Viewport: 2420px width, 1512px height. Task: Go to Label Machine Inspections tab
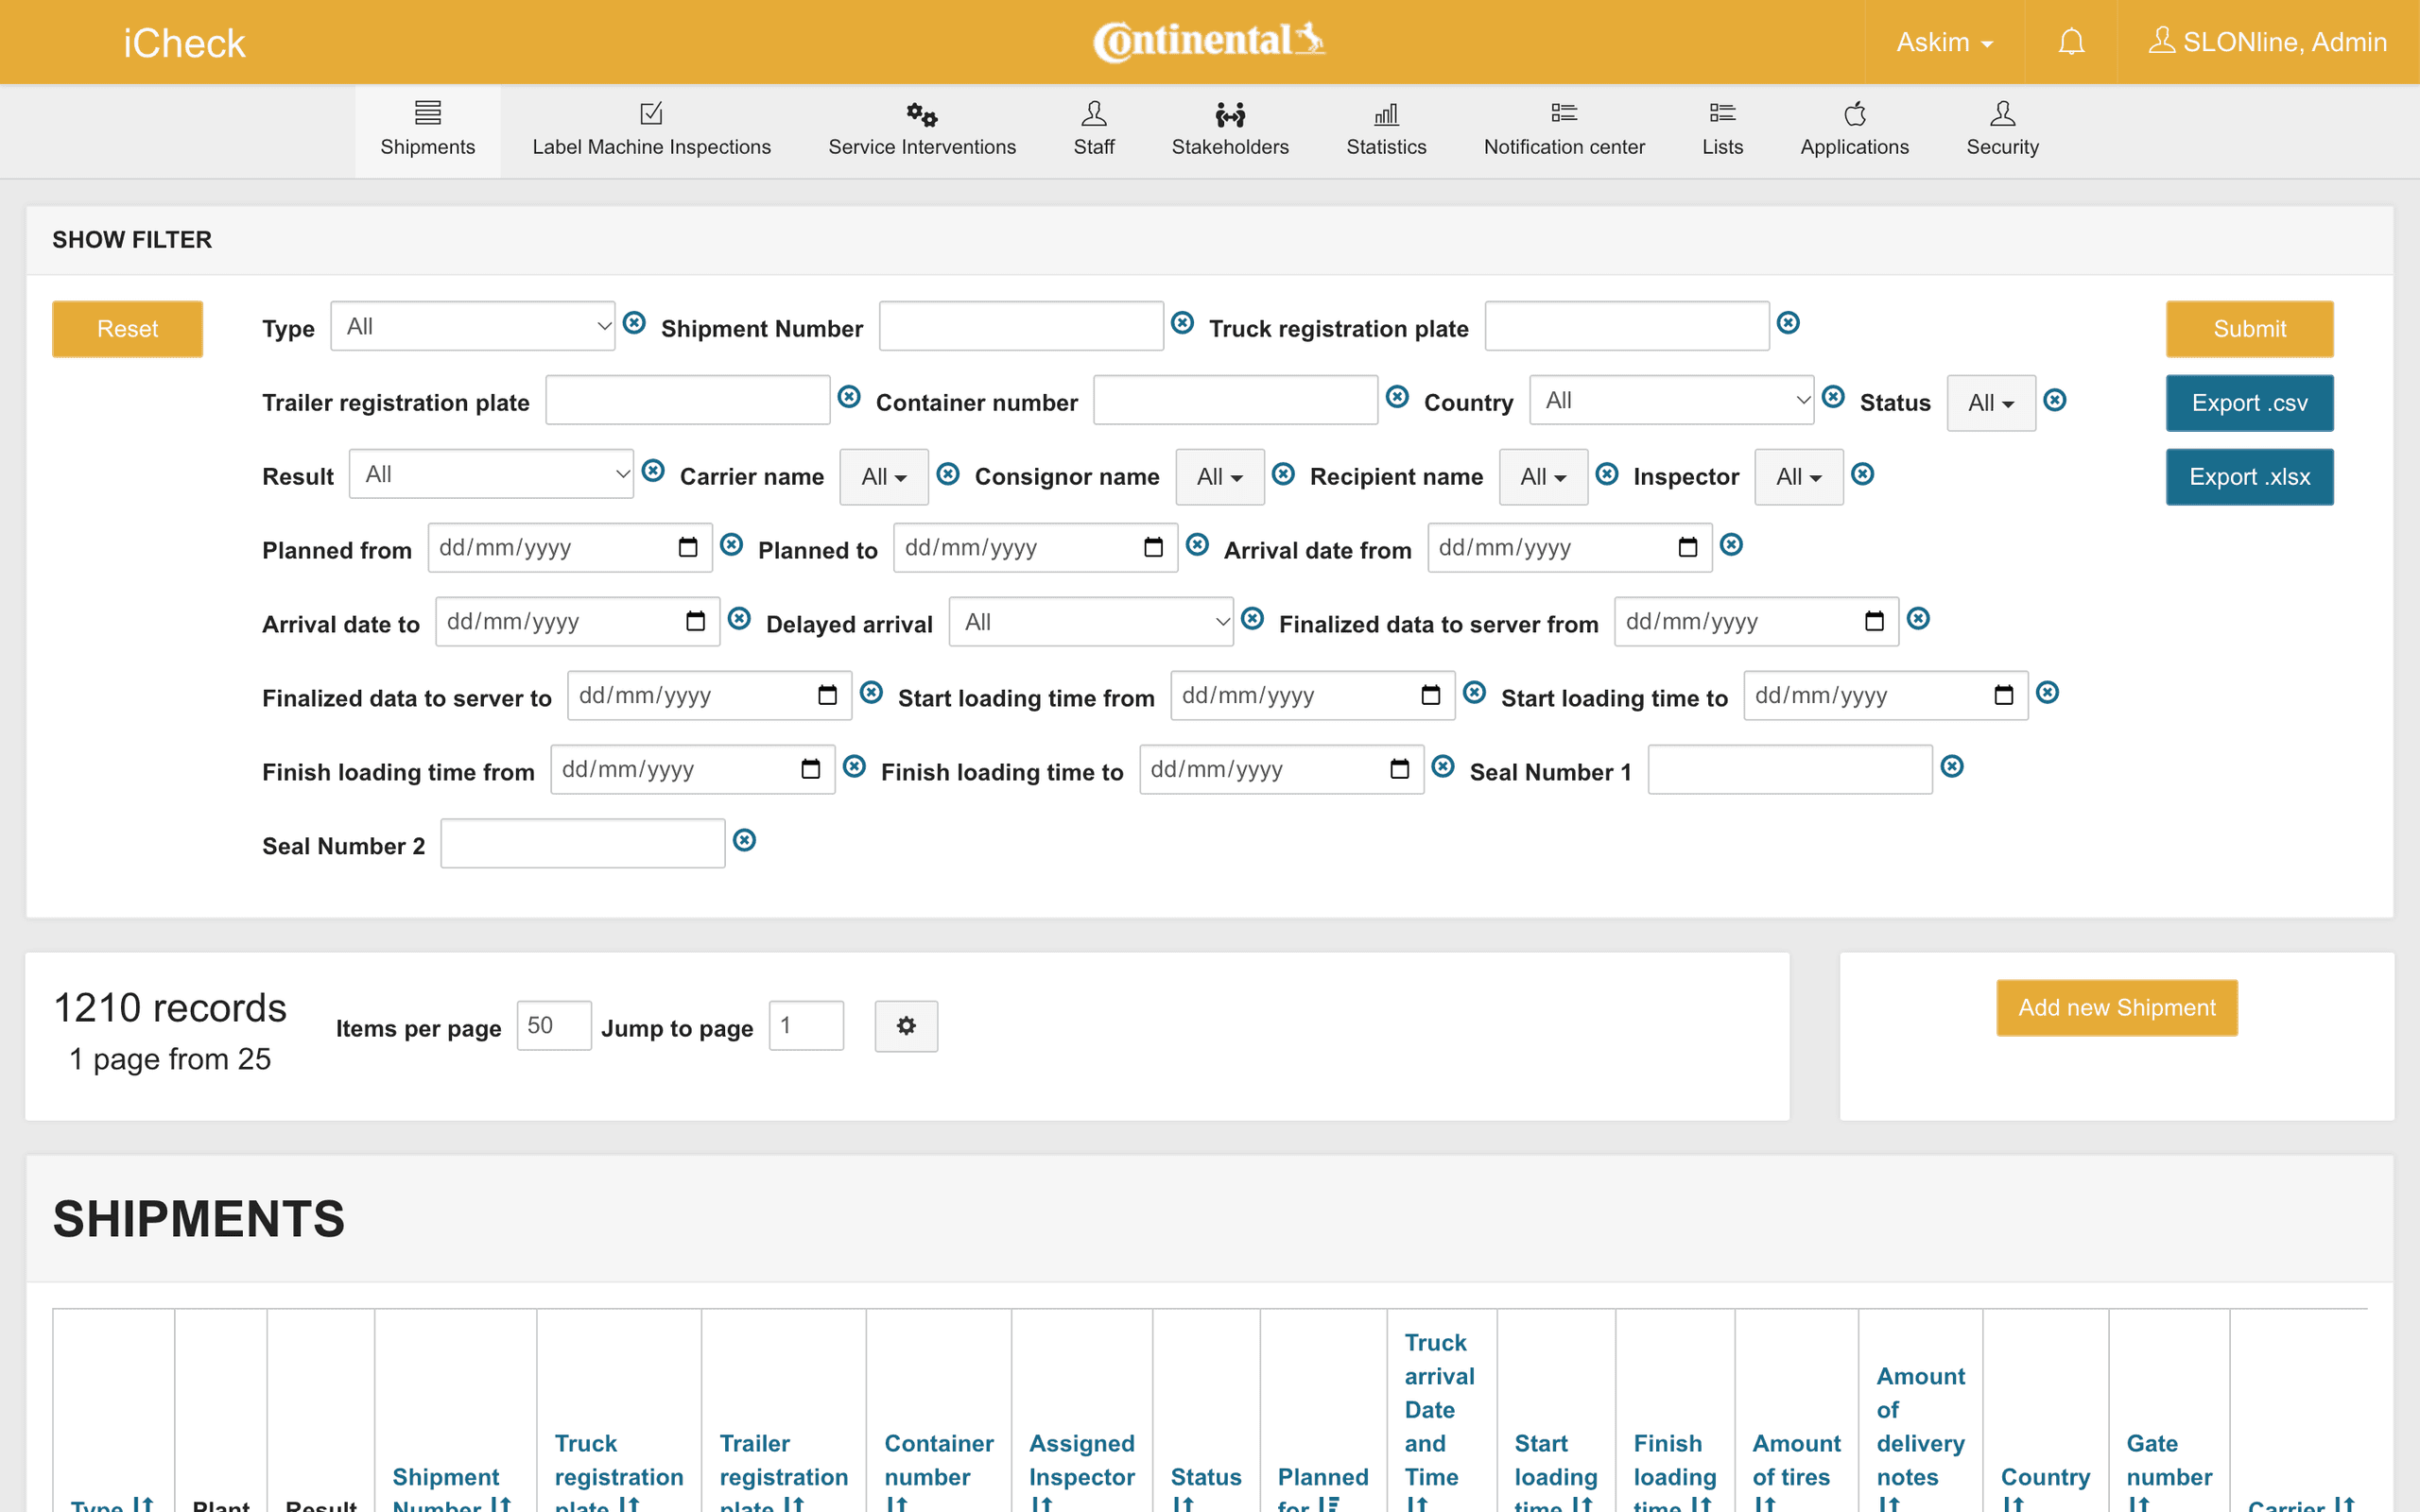[x=652, y=130]
